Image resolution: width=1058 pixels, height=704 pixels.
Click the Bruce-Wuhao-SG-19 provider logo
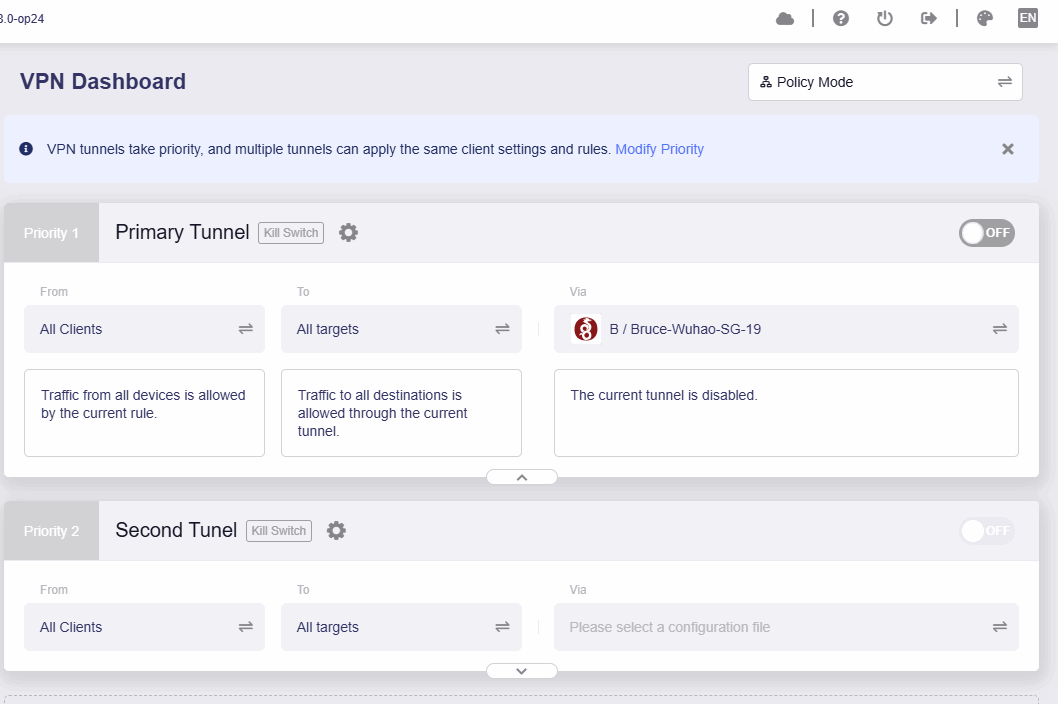click(586, 329)
